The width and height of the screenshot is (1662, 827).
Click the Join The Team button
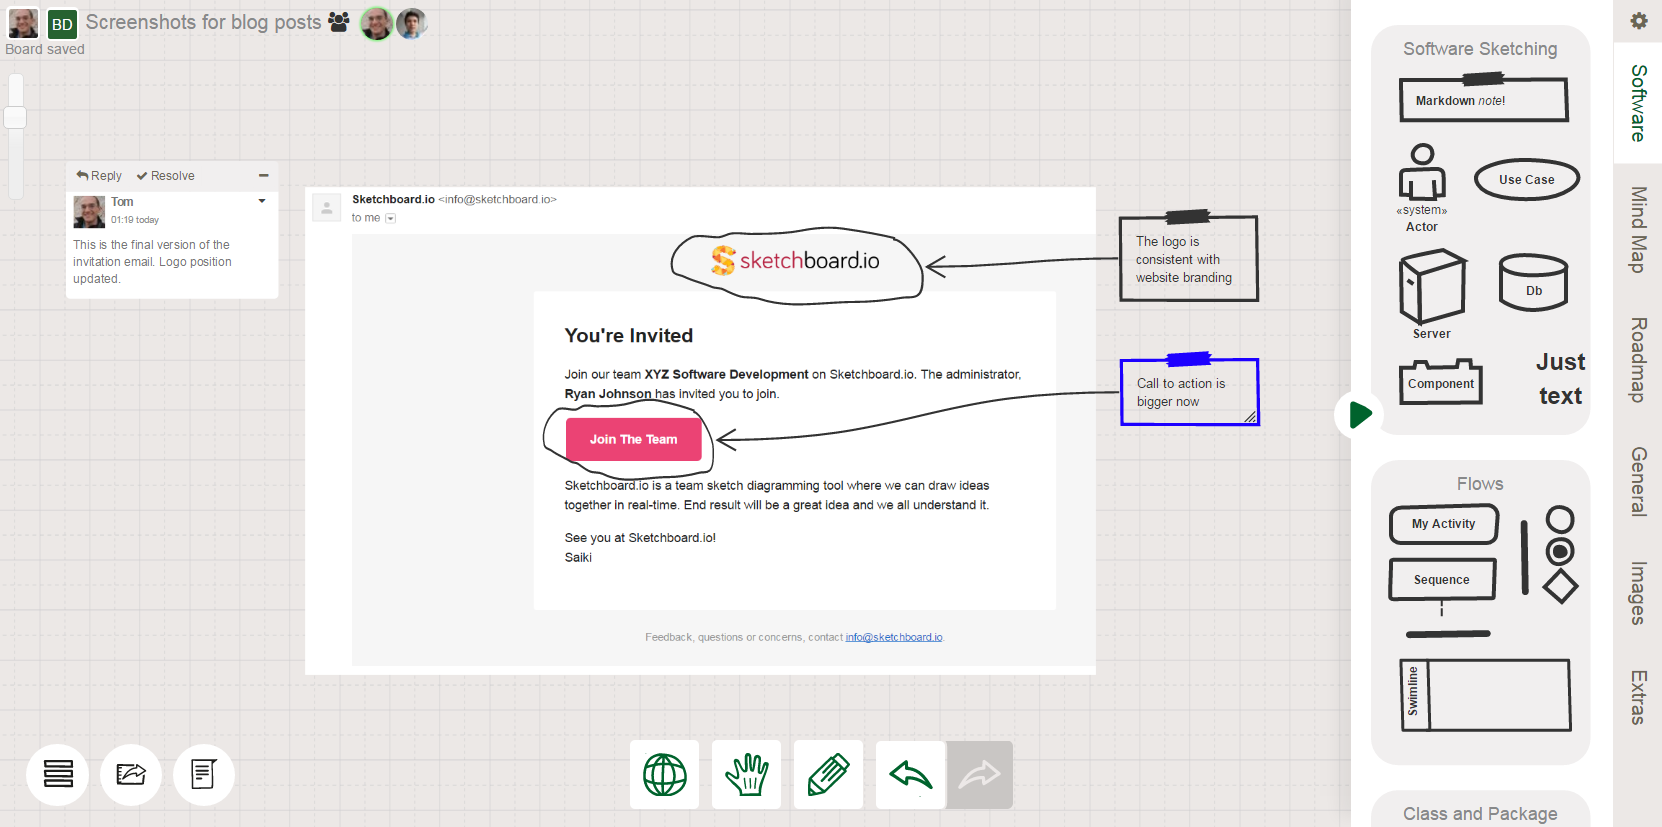coord(634,439)
